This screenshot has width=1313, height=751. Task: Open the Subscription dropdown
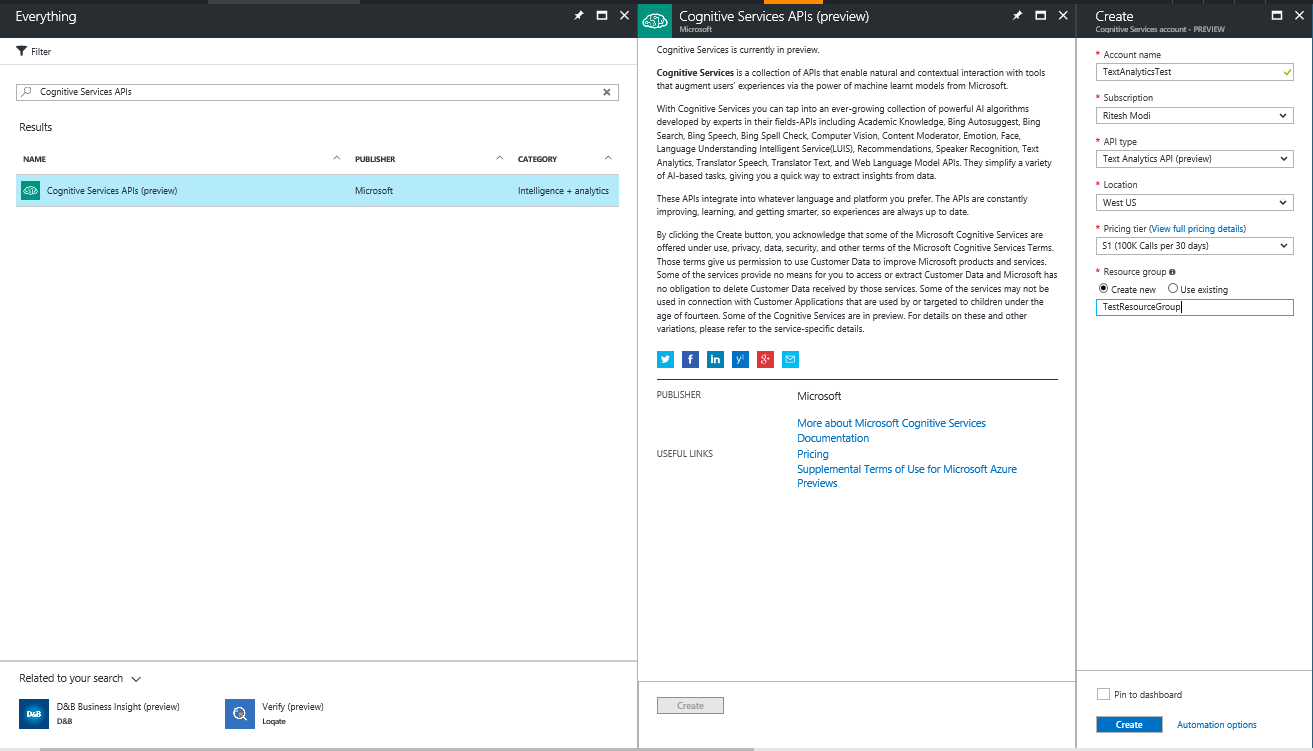[1194, 115]
